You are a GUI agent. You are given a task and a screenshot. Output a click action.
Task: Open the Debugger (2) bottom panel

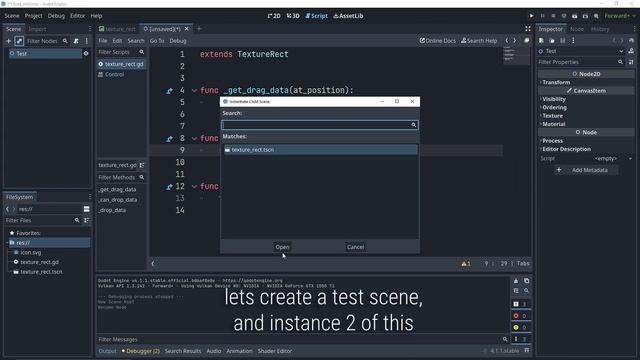[140, 351]
